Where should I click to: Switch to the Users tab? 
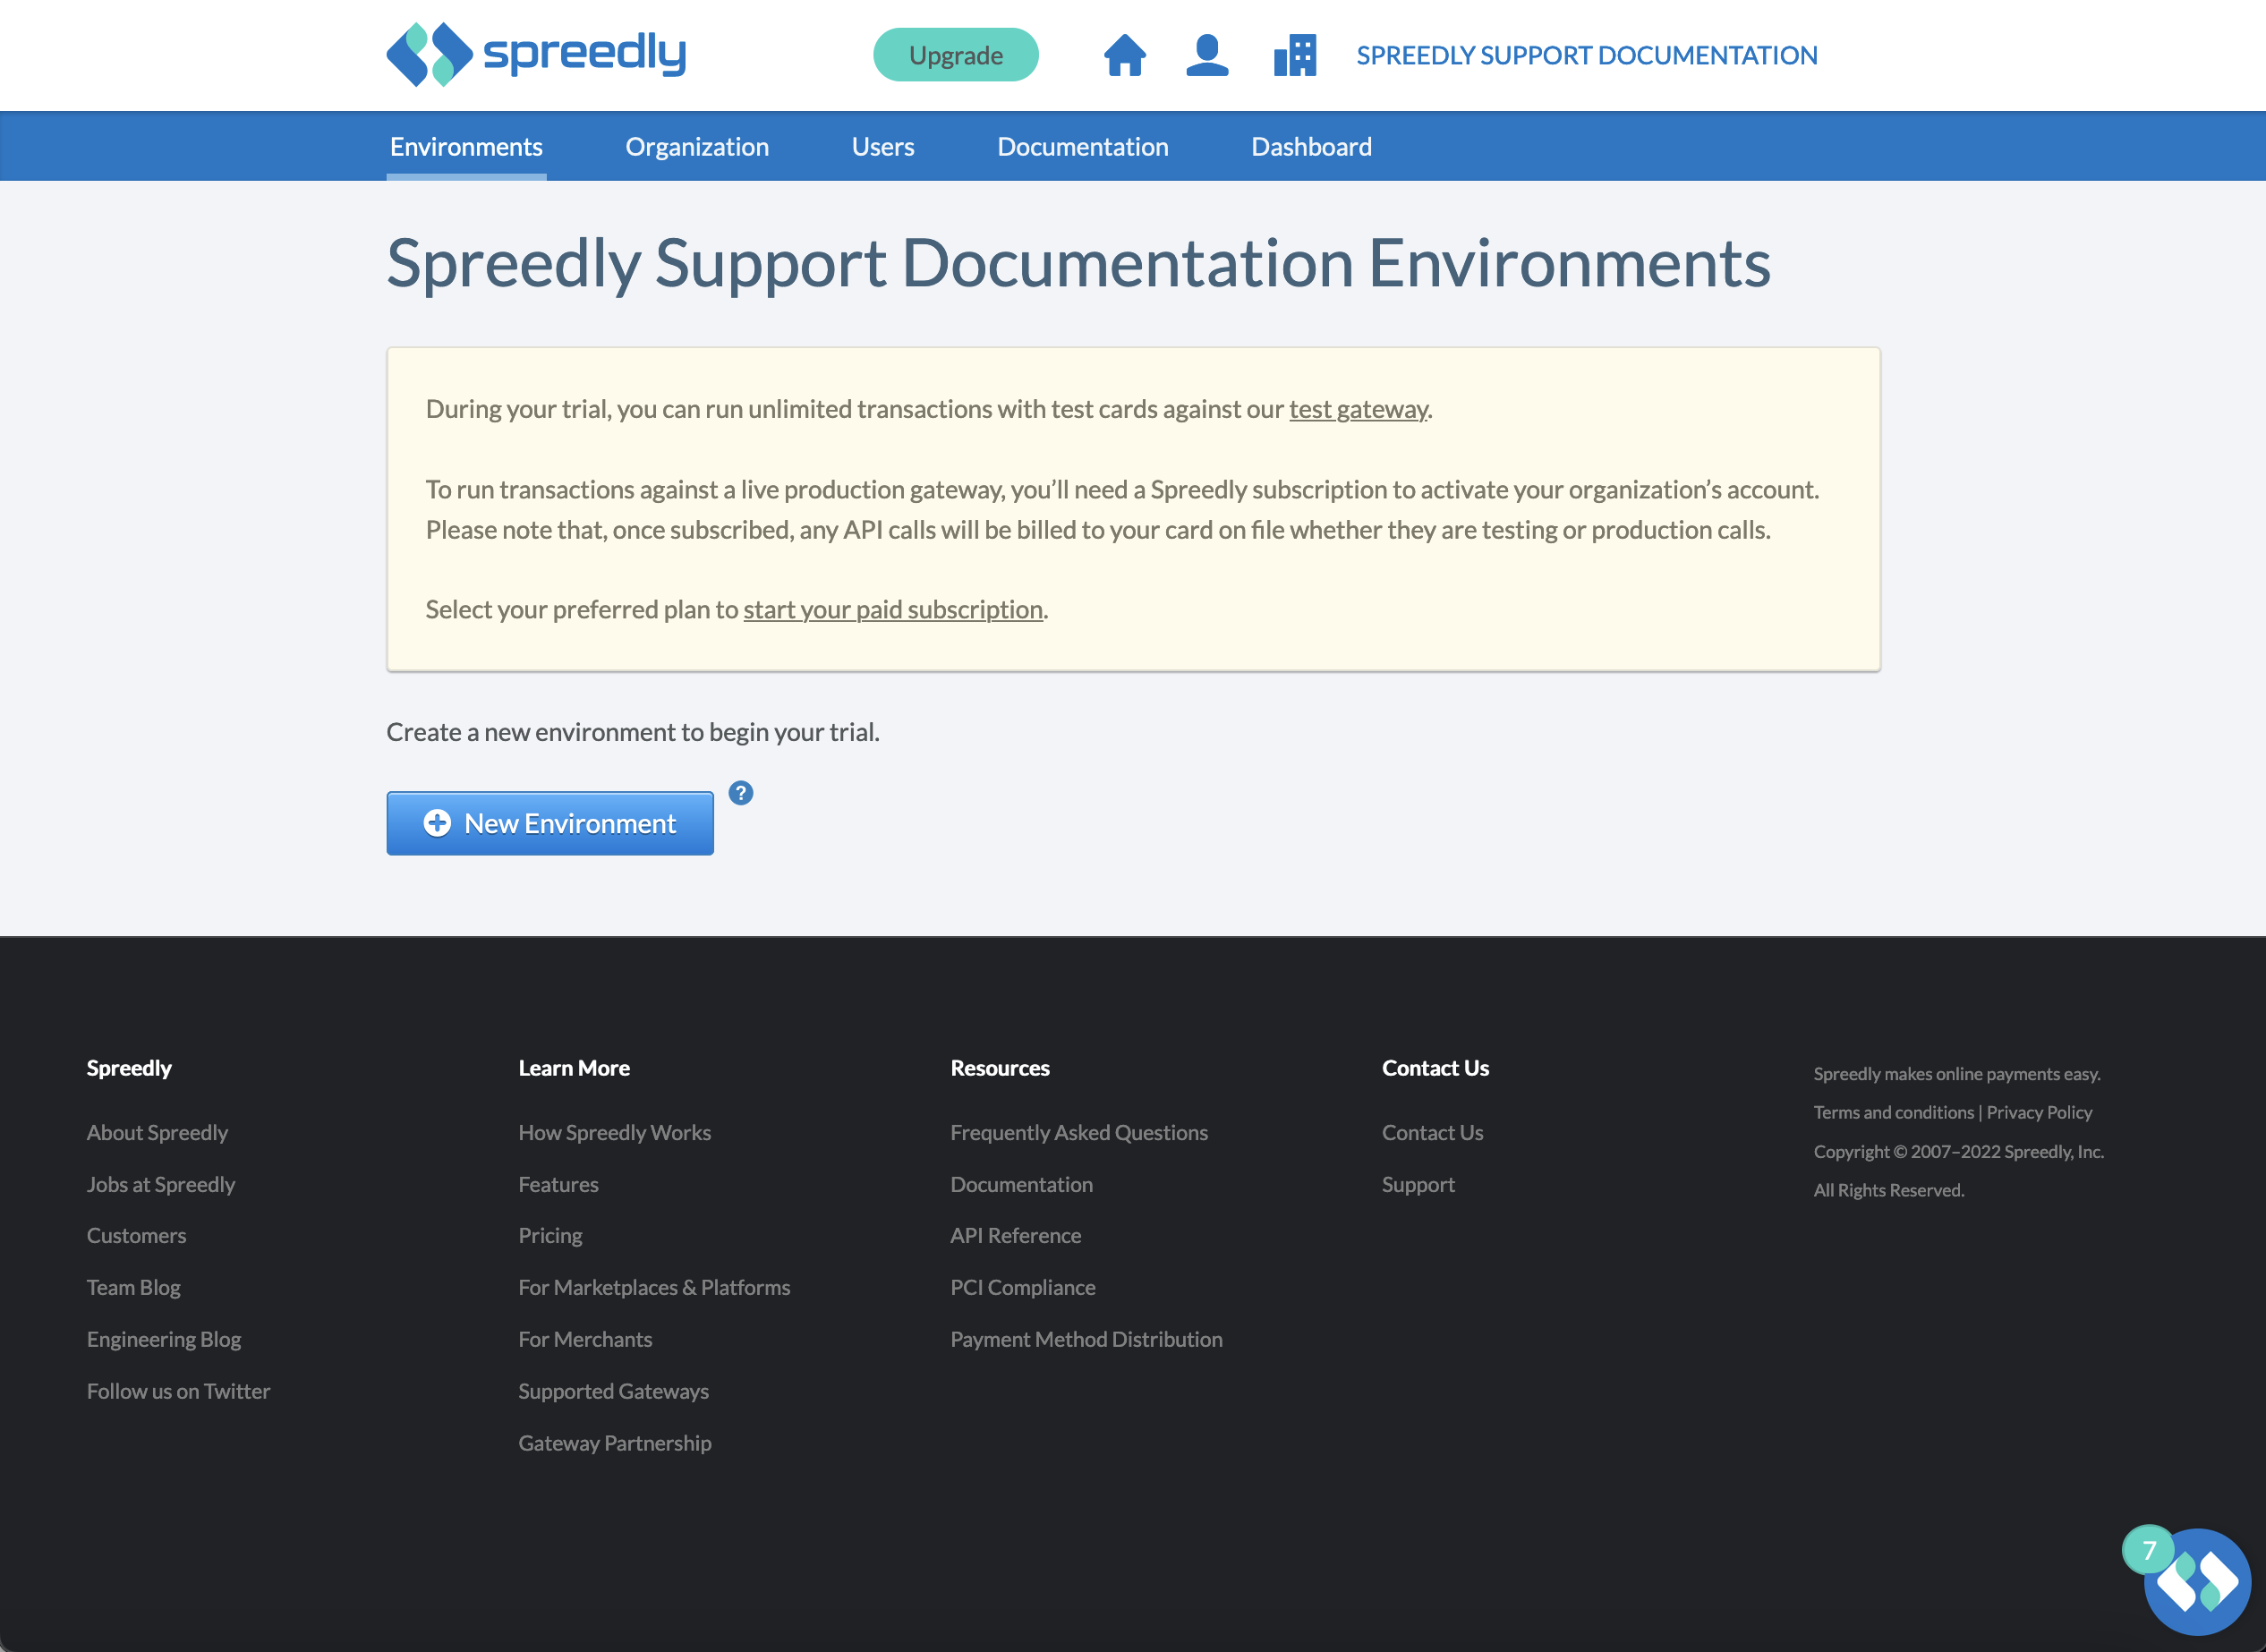pos(883,147)
